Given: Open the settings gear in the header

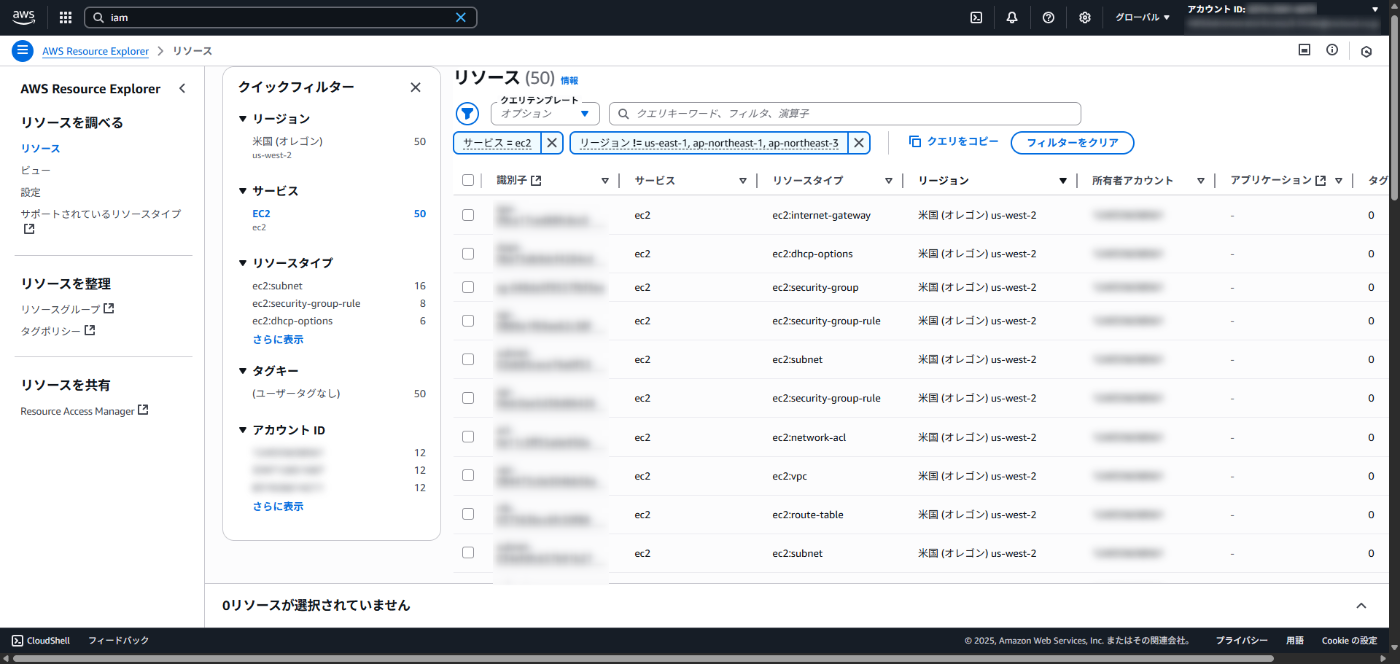Looking at the screenshot, I should (x=1085, y=17).
